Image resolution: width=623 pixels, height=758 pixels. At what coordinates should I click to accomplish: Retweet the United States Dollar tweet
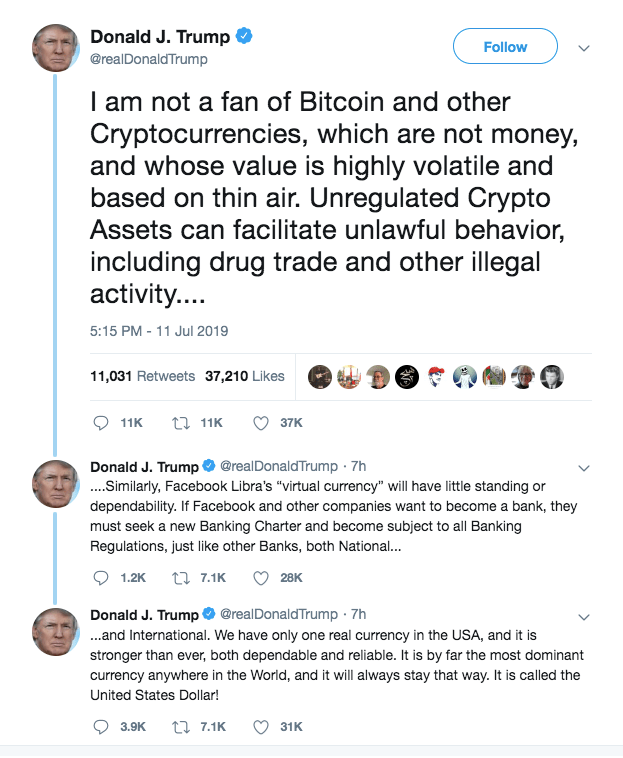180,727
